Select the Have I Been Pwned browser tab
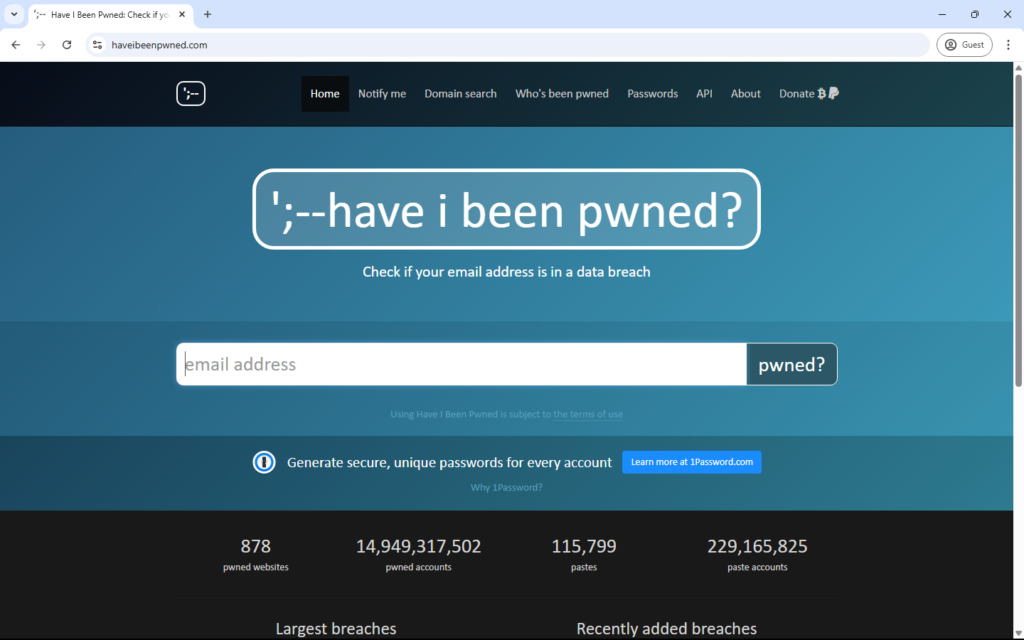Screen dimensions: 1024x640 (111, 14)
